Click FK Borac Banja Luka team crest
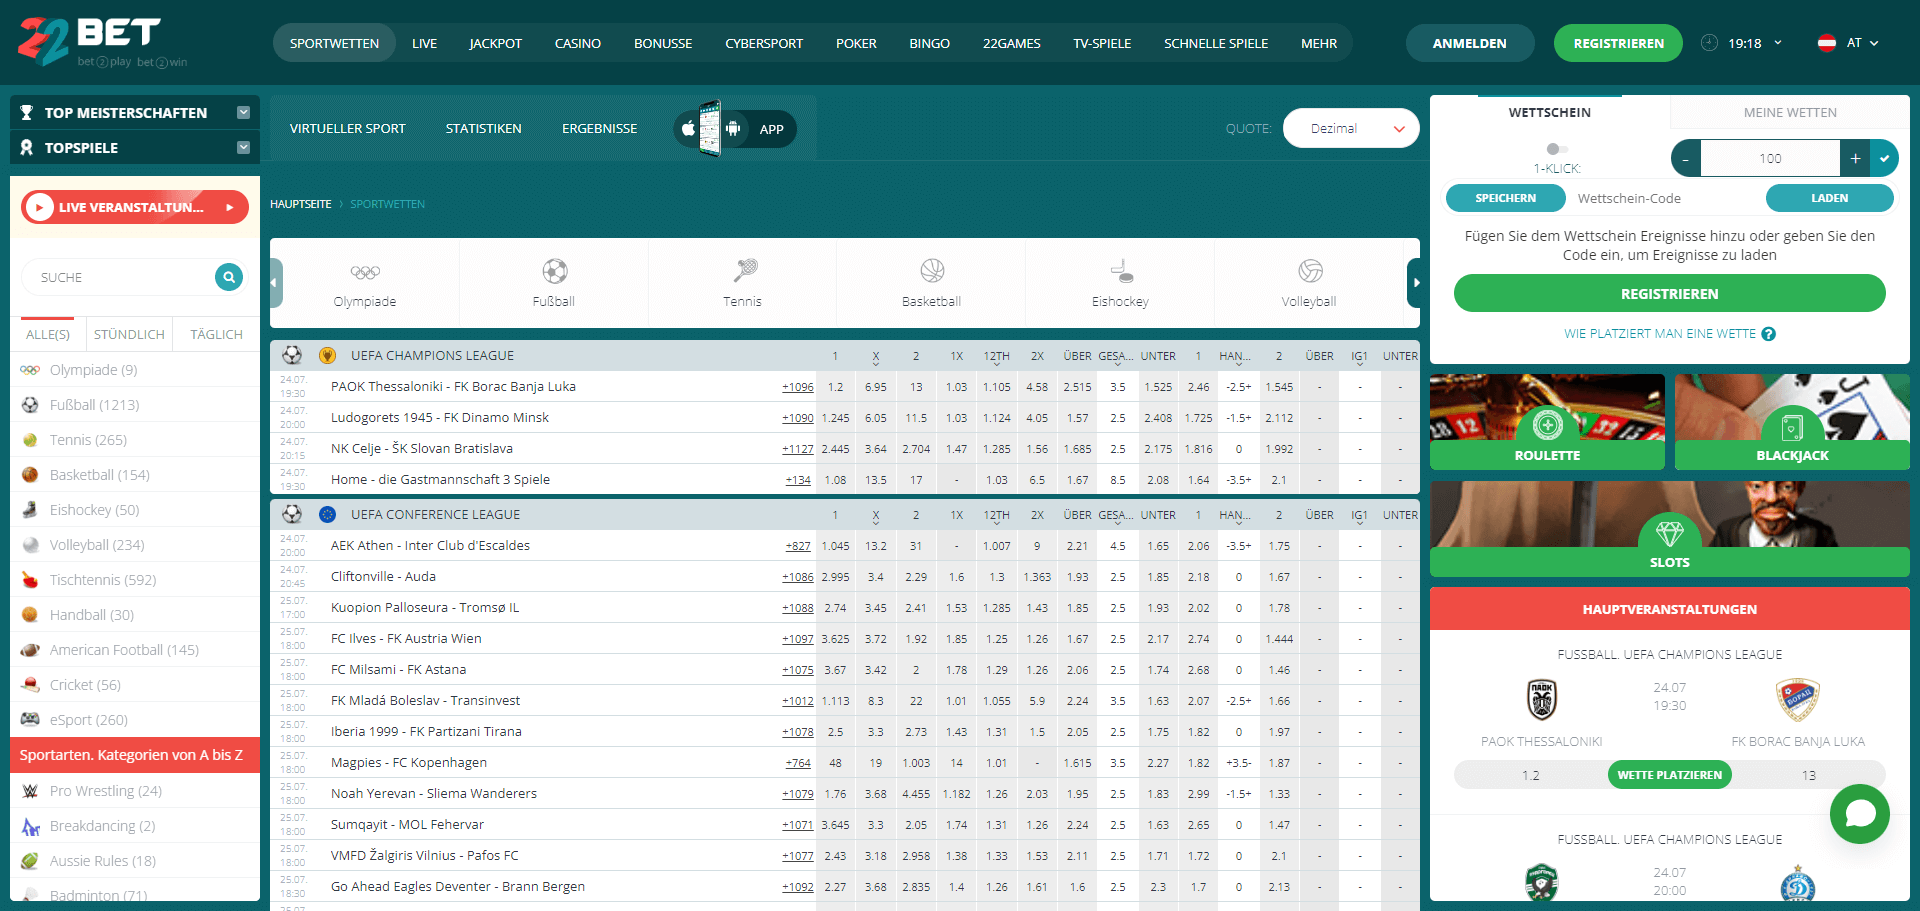This screenshot has height=911, width=1920. tap(1798, 699)
